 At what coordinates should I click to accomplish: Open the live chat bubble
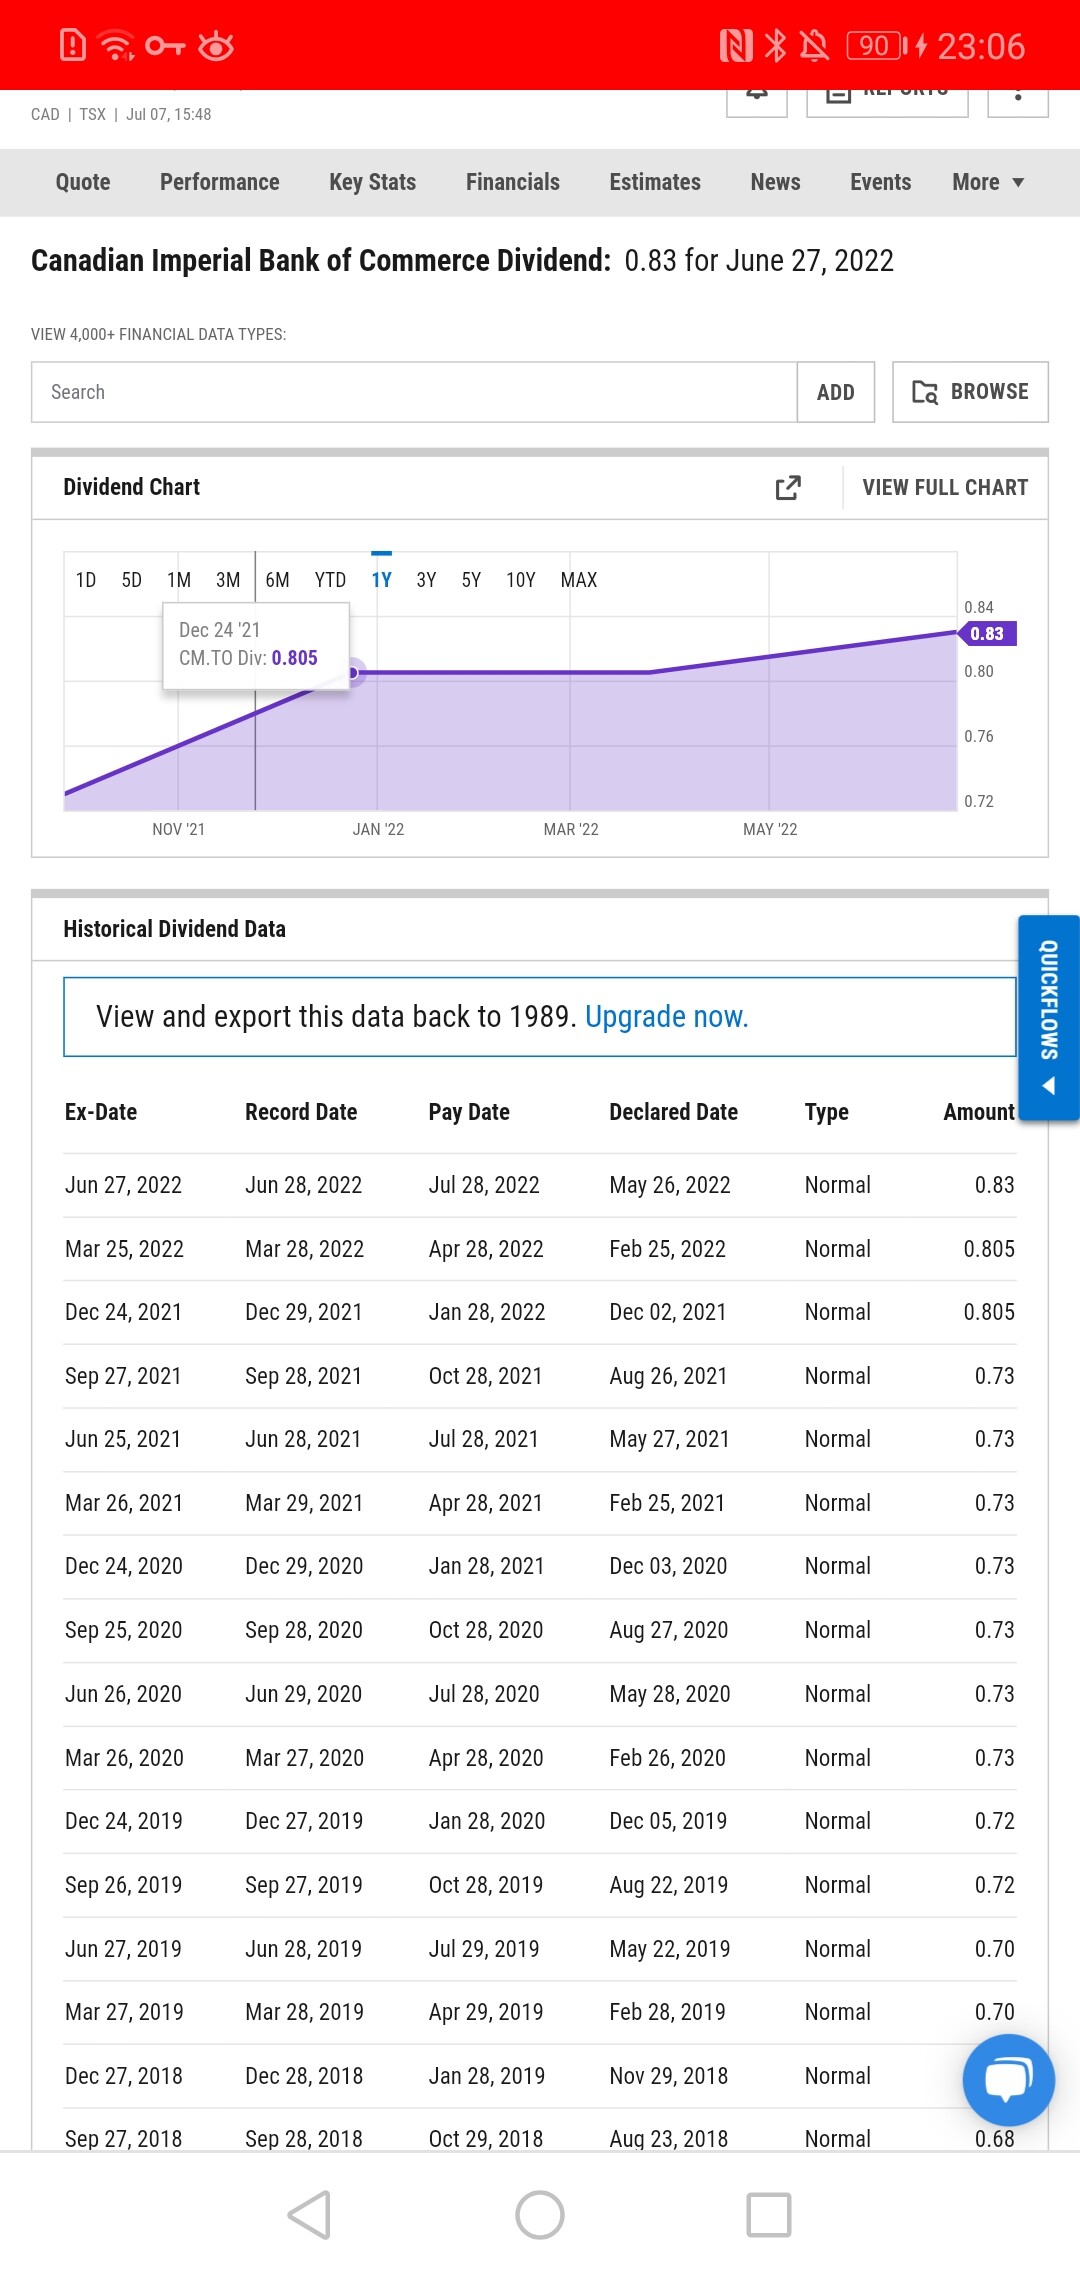pos(1008,2080)
